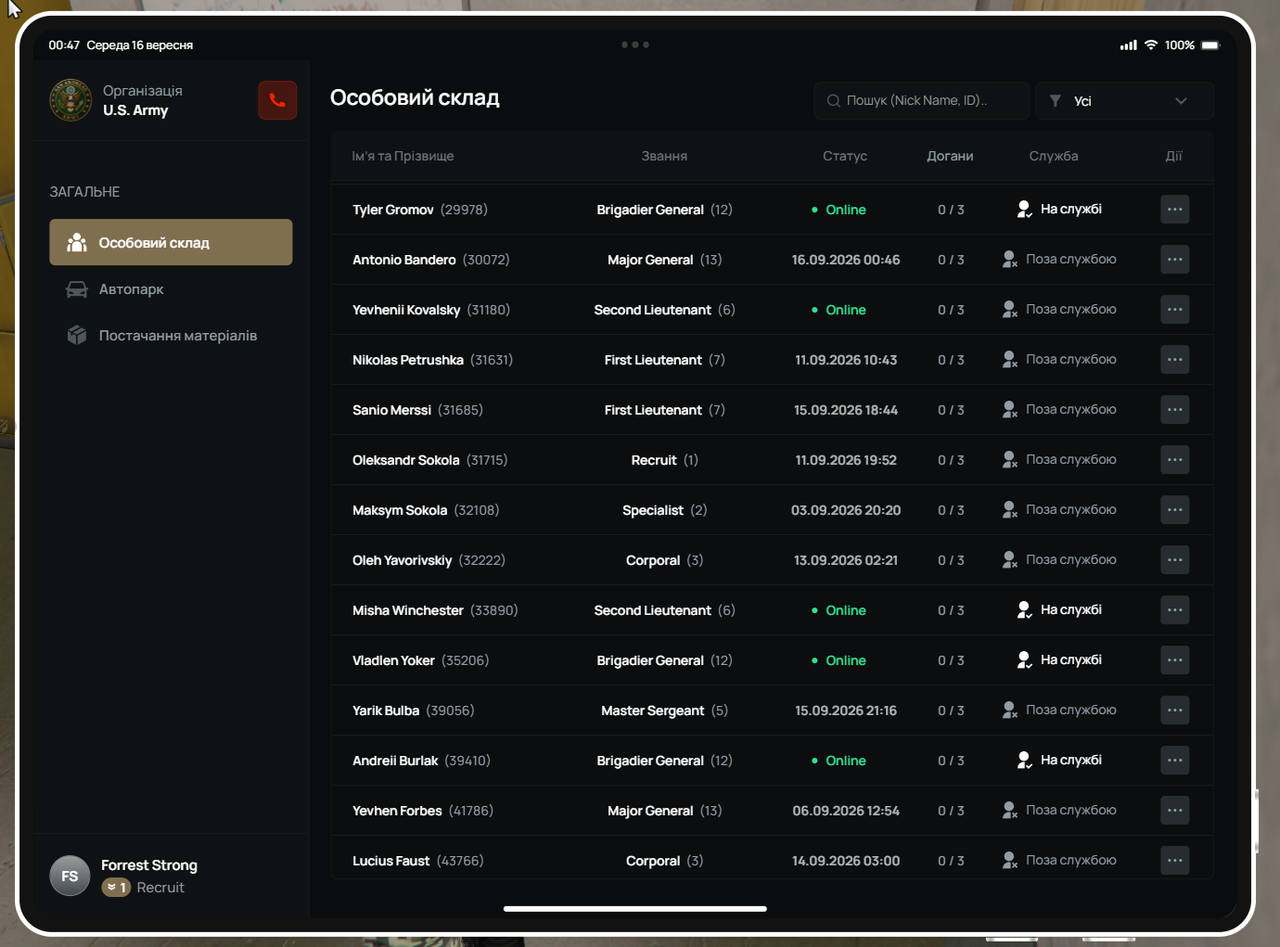Go to Постачання матеріалів section
Image resolution: width=1280 pixels, height=947 pixels.
tap(171, 336)
